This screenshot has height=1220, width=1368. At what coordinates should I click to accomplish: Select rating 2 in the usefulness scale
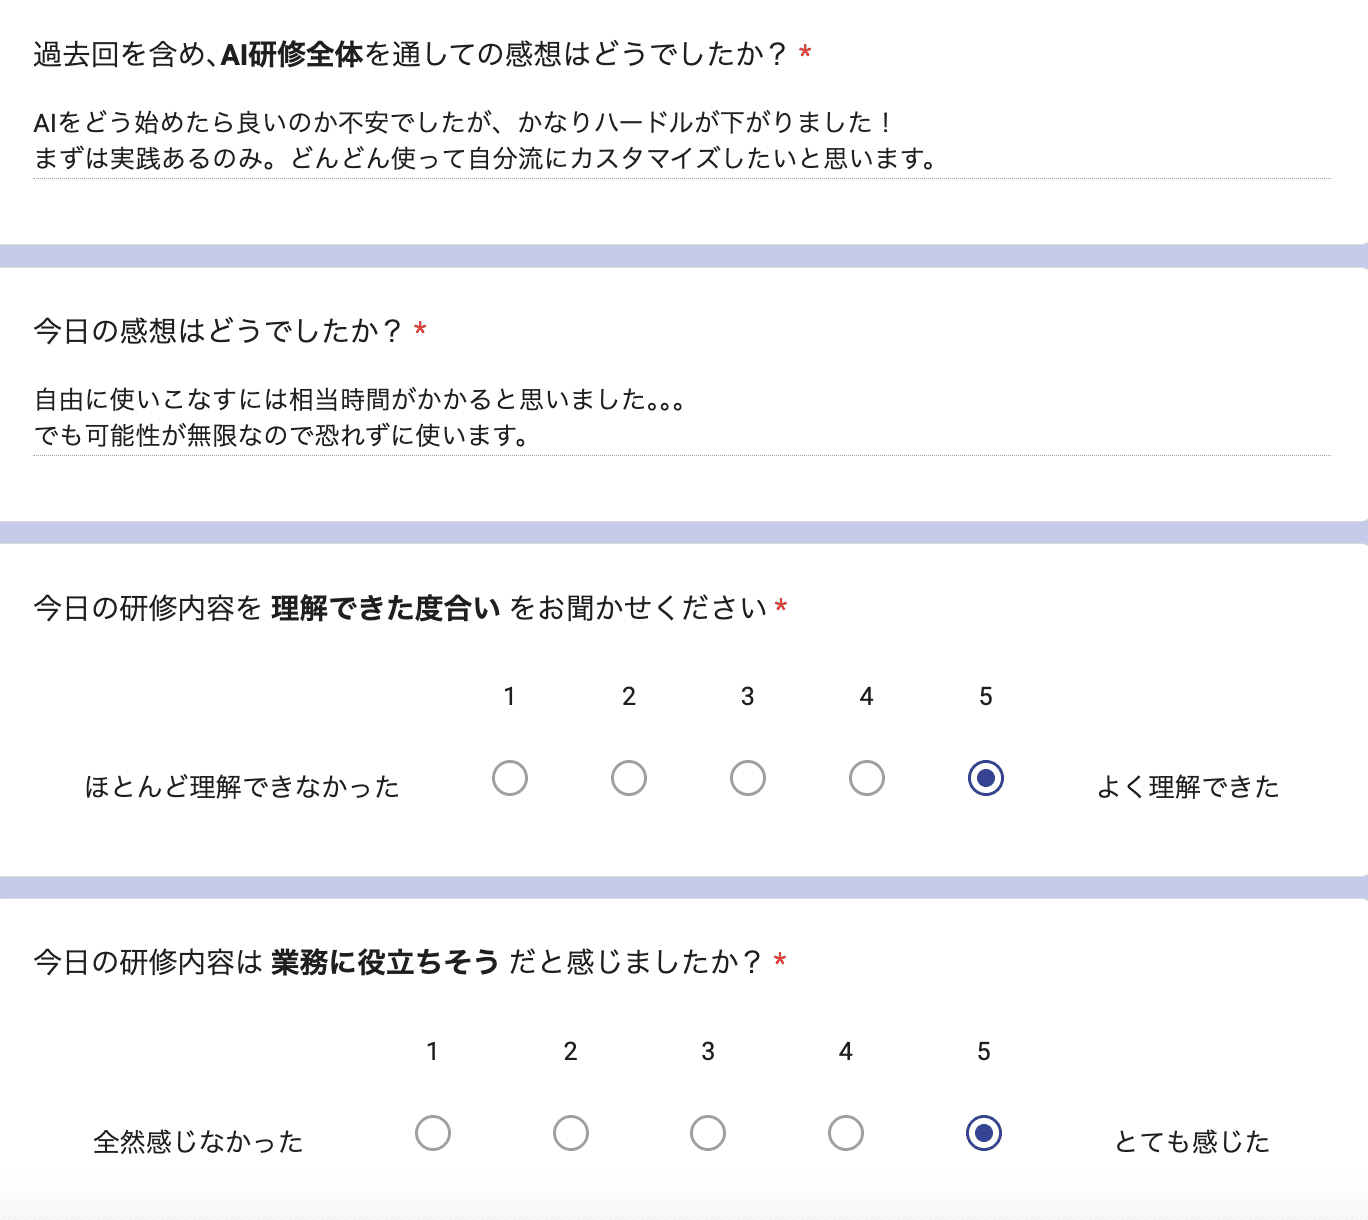click(570, 1133)
